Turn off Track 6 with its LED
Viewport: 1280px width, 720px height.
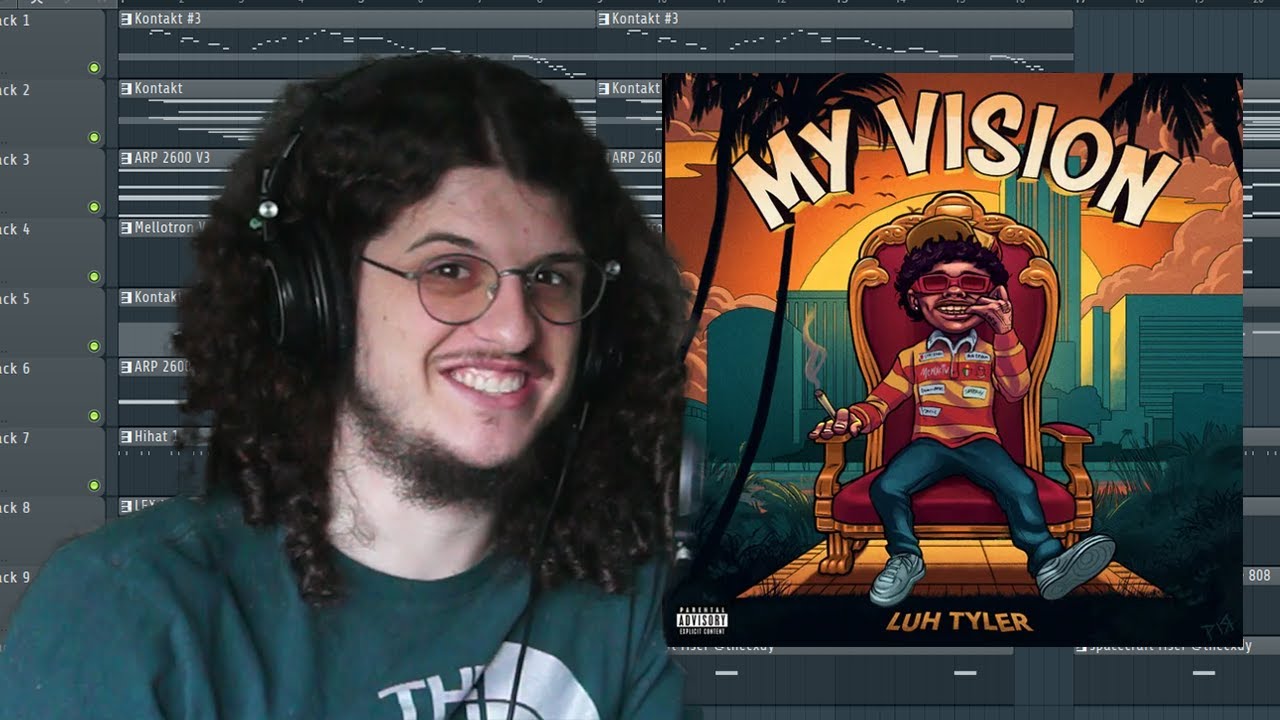[x=94, y=416]
